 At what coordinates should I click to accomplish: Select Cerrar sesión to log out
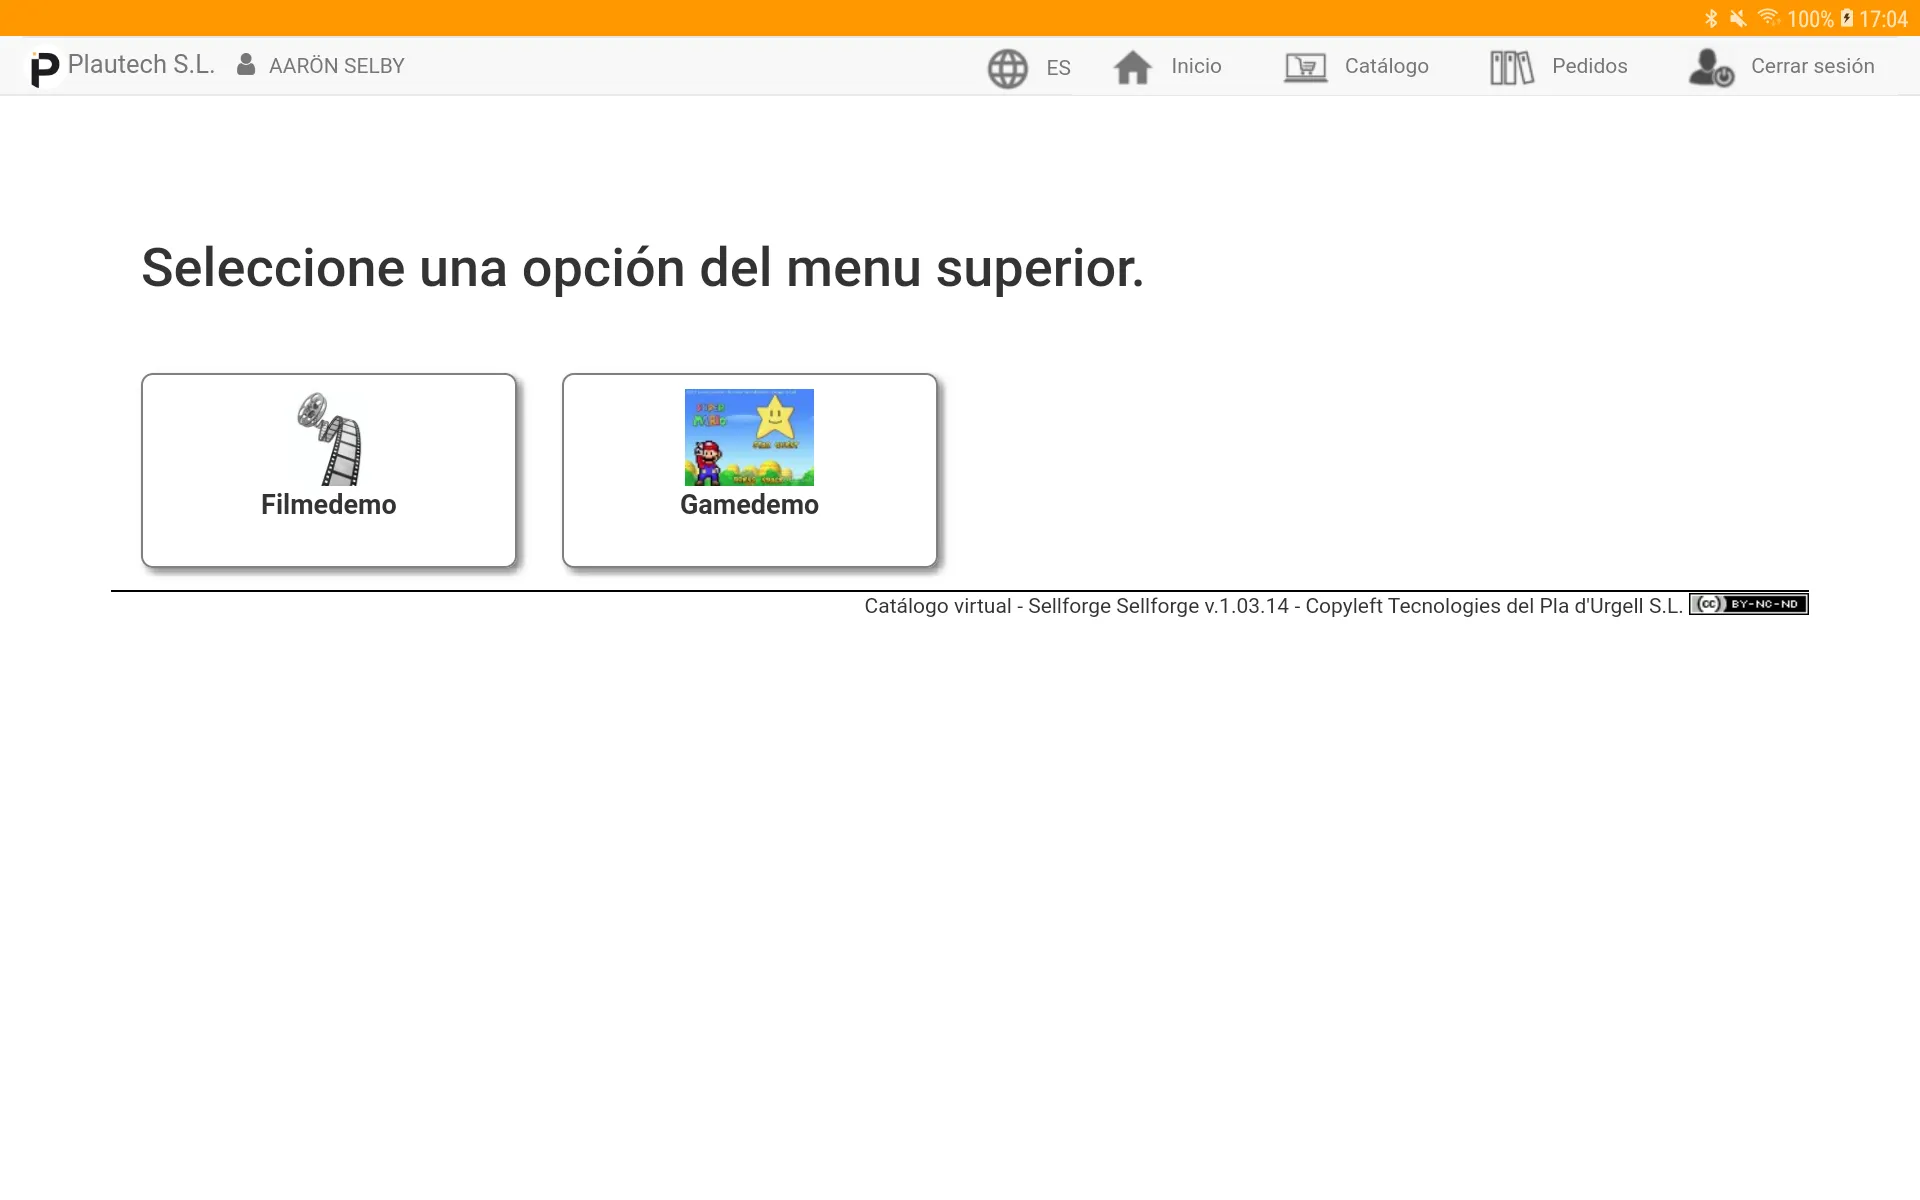point(1812,66)
